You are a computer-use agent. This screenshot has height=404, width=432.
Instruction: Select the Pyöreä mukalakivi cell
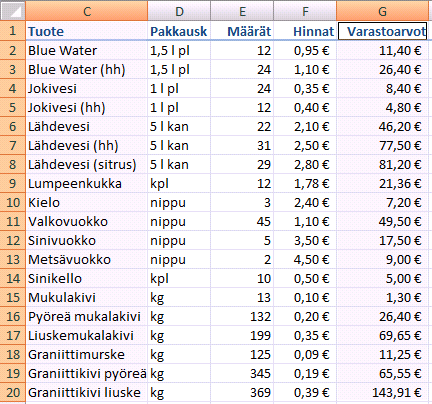(x=87, y=316)
